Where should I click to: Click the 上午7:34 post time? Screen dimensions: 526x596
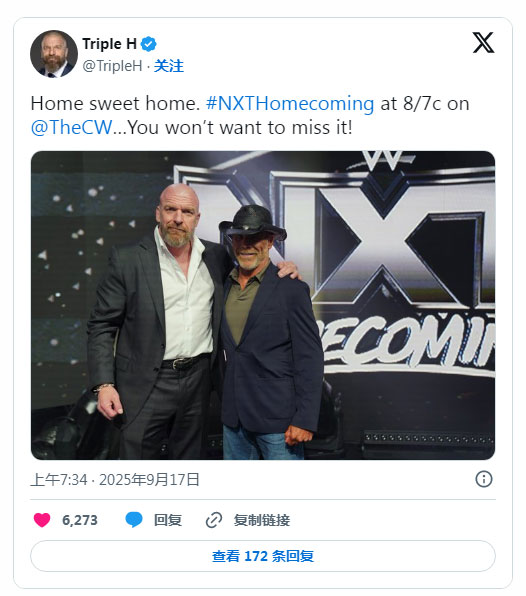(59, 480)
